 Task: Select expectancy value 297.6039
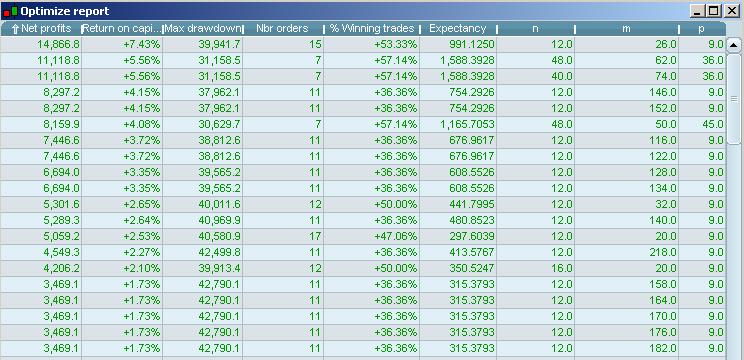pyautogui.click(x=471, y=236)
